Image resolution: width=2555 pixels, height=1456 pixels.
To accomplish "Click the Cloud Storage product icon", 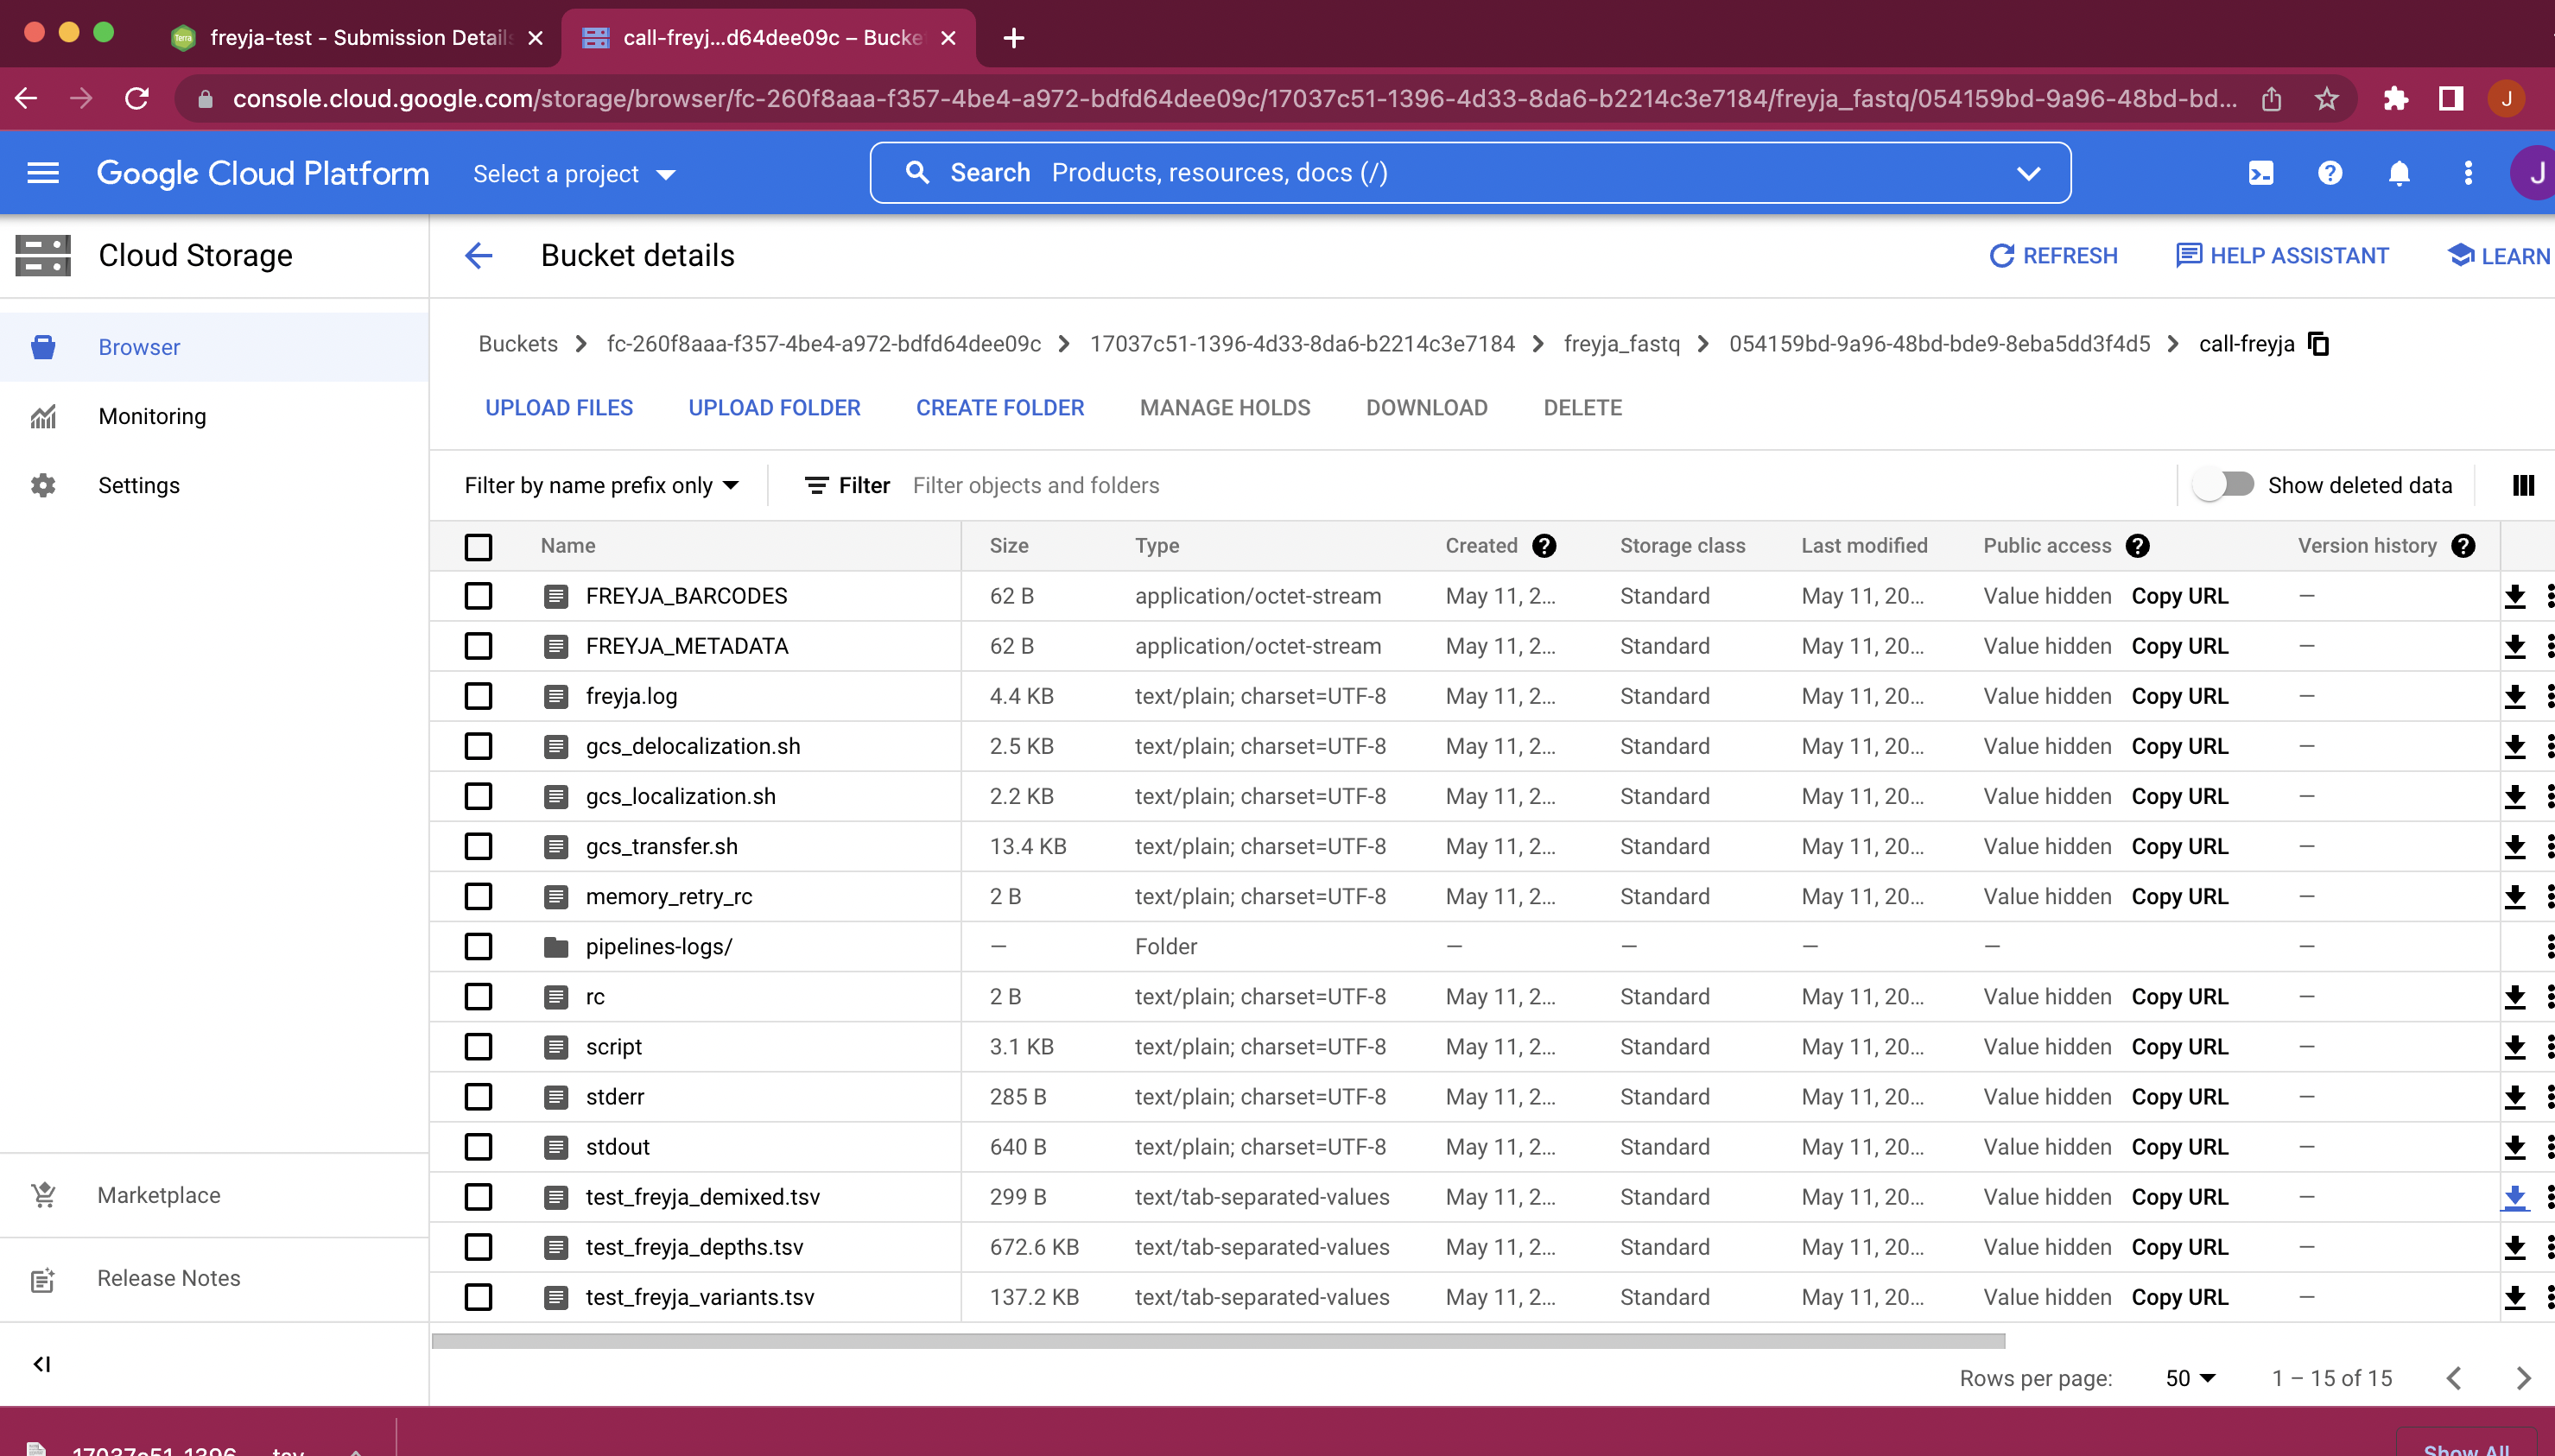I will pyautogui.click(x=43, y=255).
